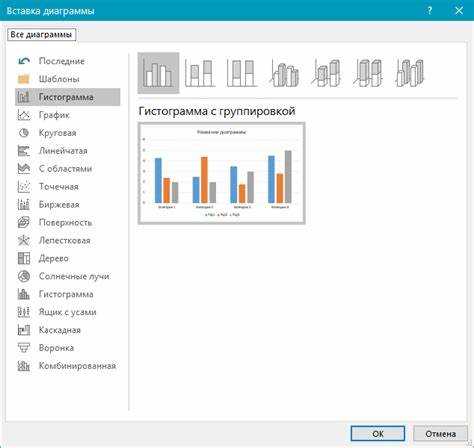474x448 pixels.
Task: Close the Вставка диаграммы dialog
Action: coord(459,10)
